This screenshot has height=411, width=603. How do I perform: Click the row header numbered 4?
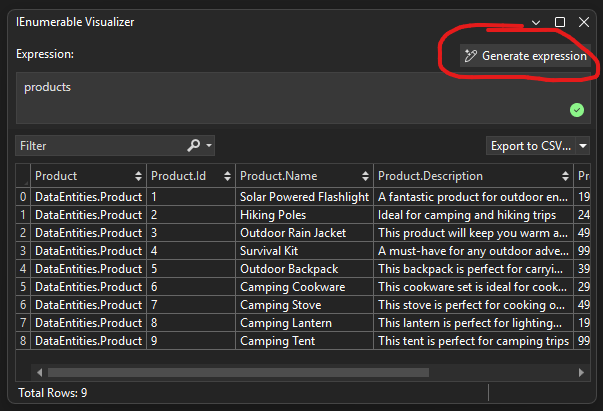(23, 269)
